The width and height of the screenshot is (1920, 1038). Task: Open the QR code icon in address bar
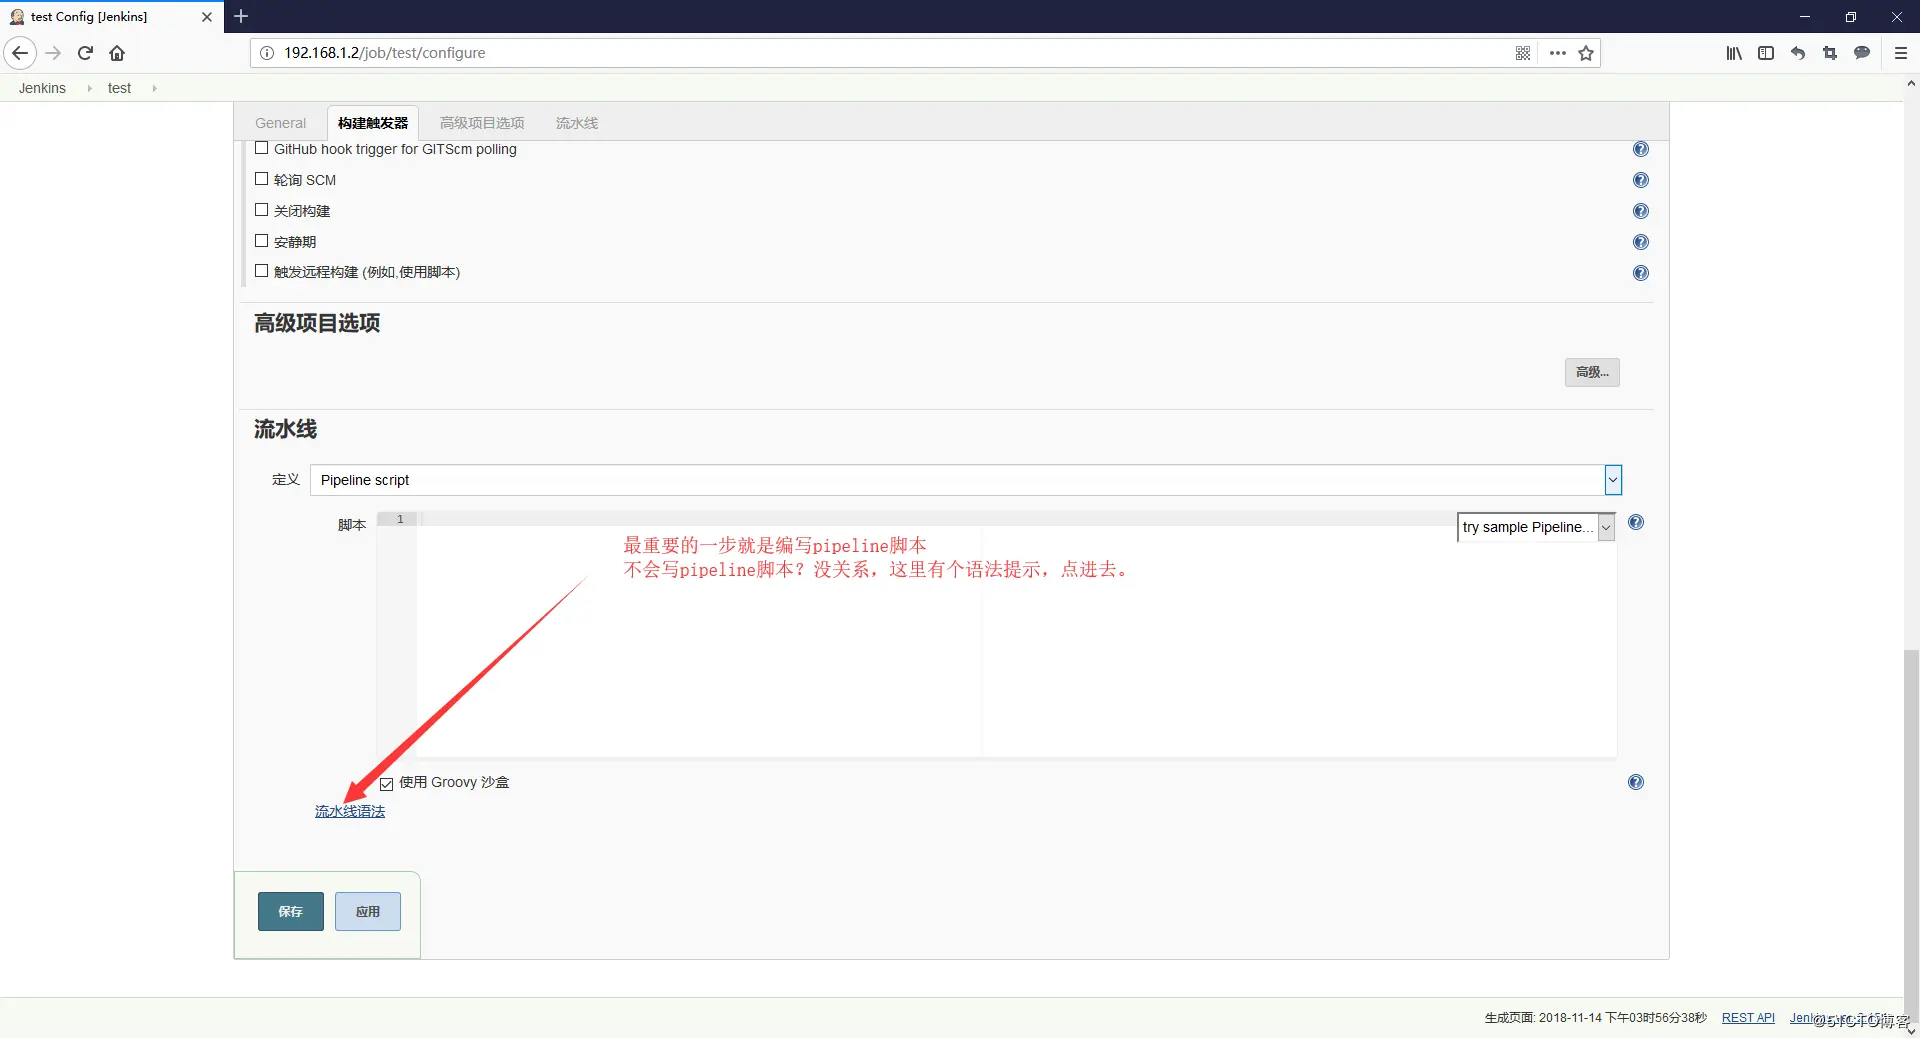pos(1523,53)
